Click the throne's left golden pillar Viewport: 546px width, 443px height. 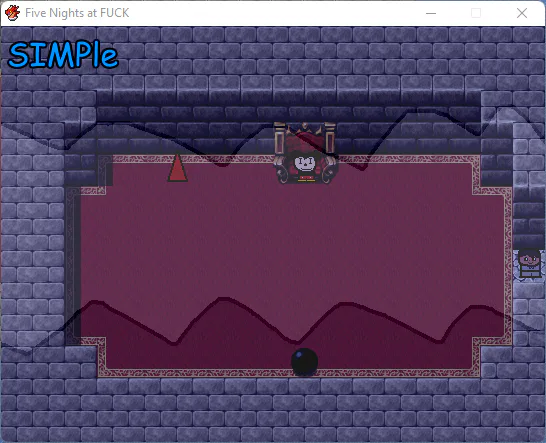(279, 138)
